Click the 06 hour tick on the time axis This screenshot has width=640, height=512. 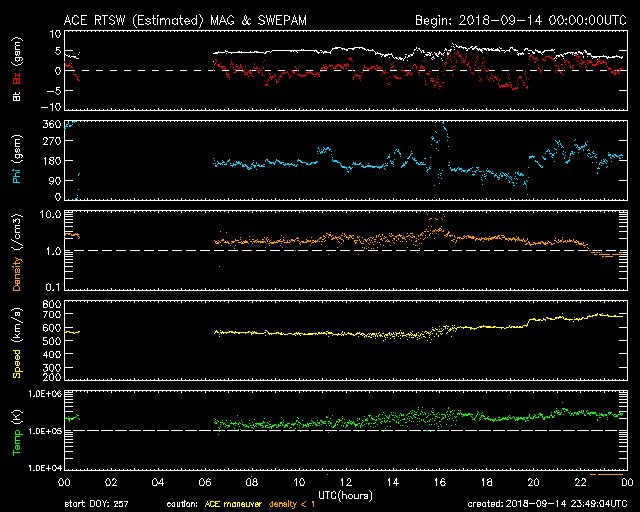(203, 482)
